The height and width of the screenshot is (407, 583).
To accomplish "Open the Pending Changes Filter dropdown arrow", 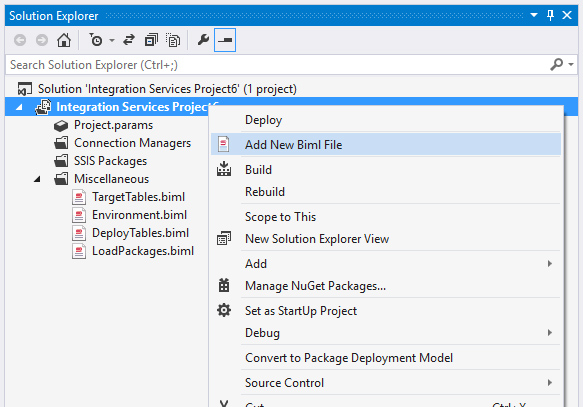I will click(x=112, y=40).
